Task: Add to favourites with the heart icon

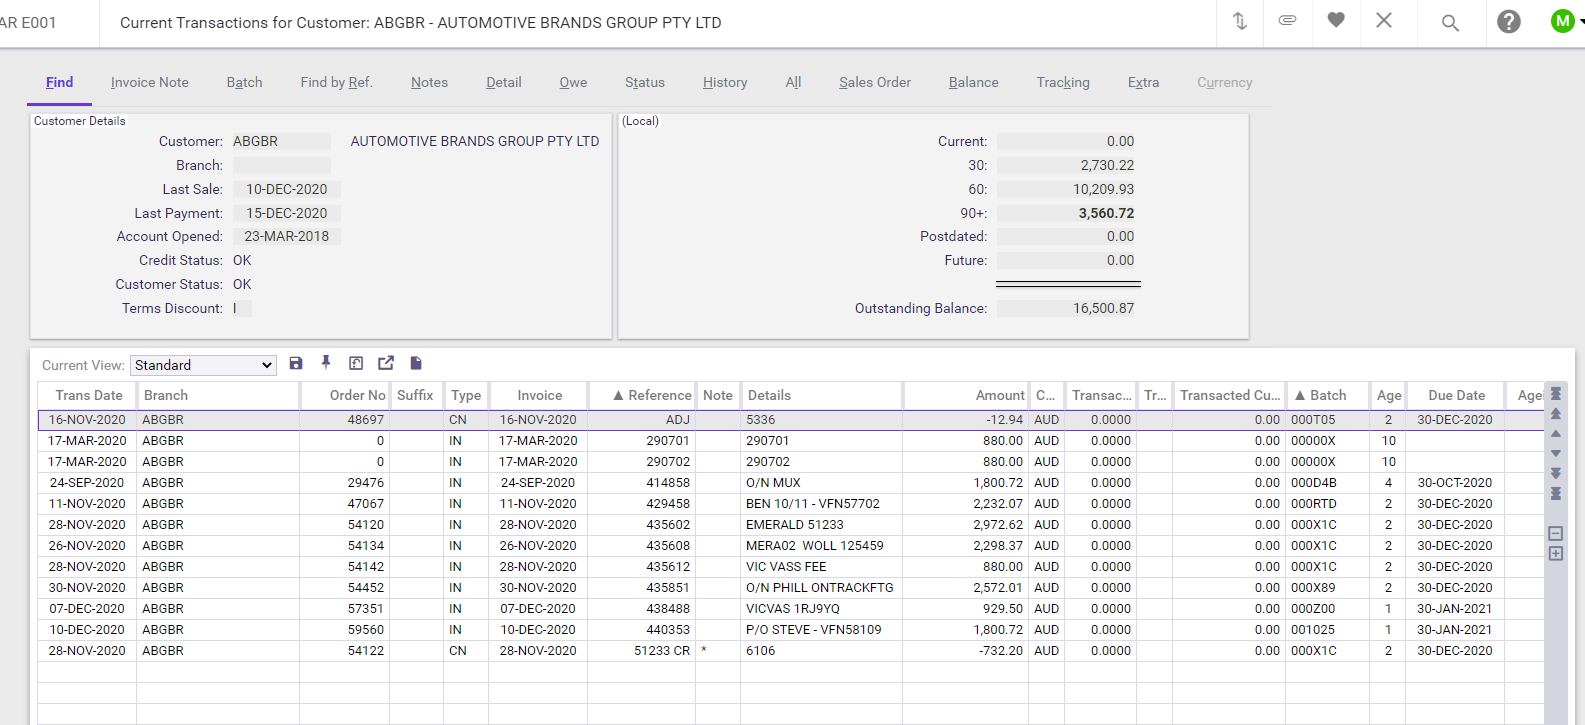Action: point(1336,20)
